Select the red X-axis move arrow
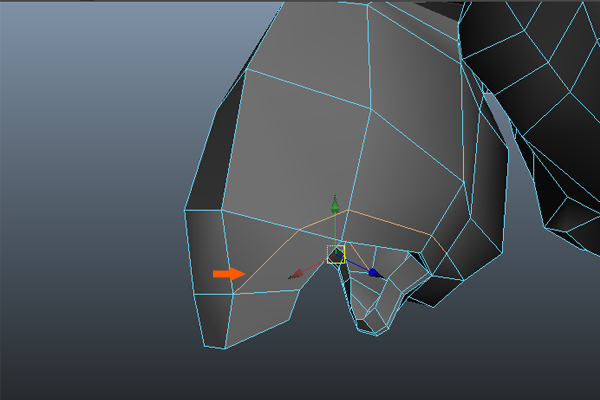 click(x=296, y=274)
